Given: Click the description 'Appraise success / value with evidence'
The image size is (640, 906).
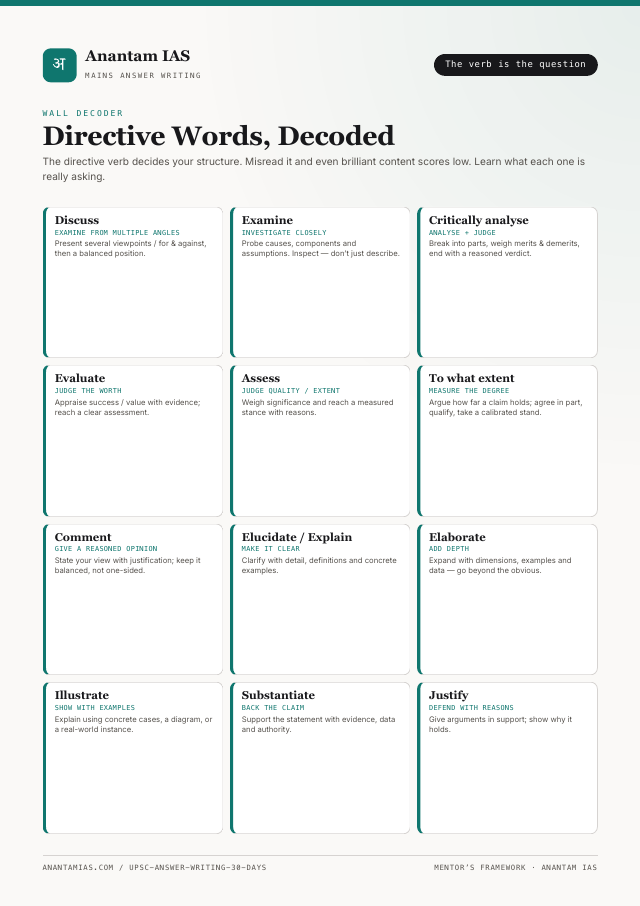Looking at the screenshot, I should [128, 407].
